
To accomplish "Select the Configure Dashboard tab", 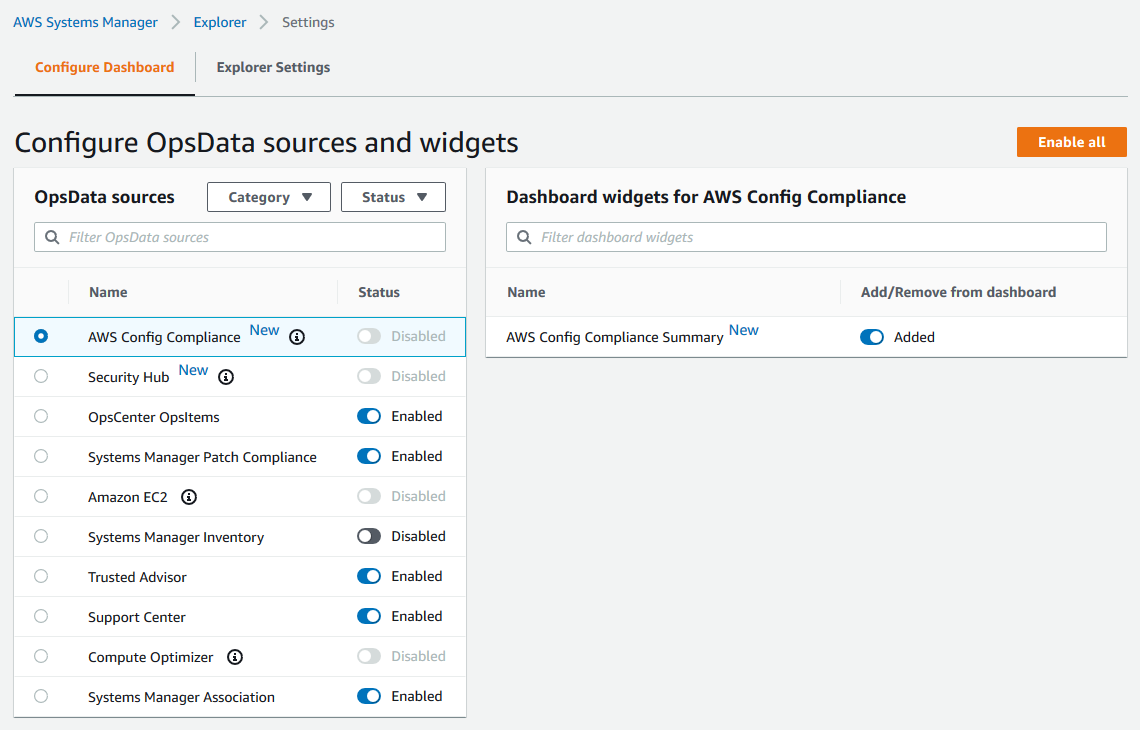I will click(x=105, y=67).
